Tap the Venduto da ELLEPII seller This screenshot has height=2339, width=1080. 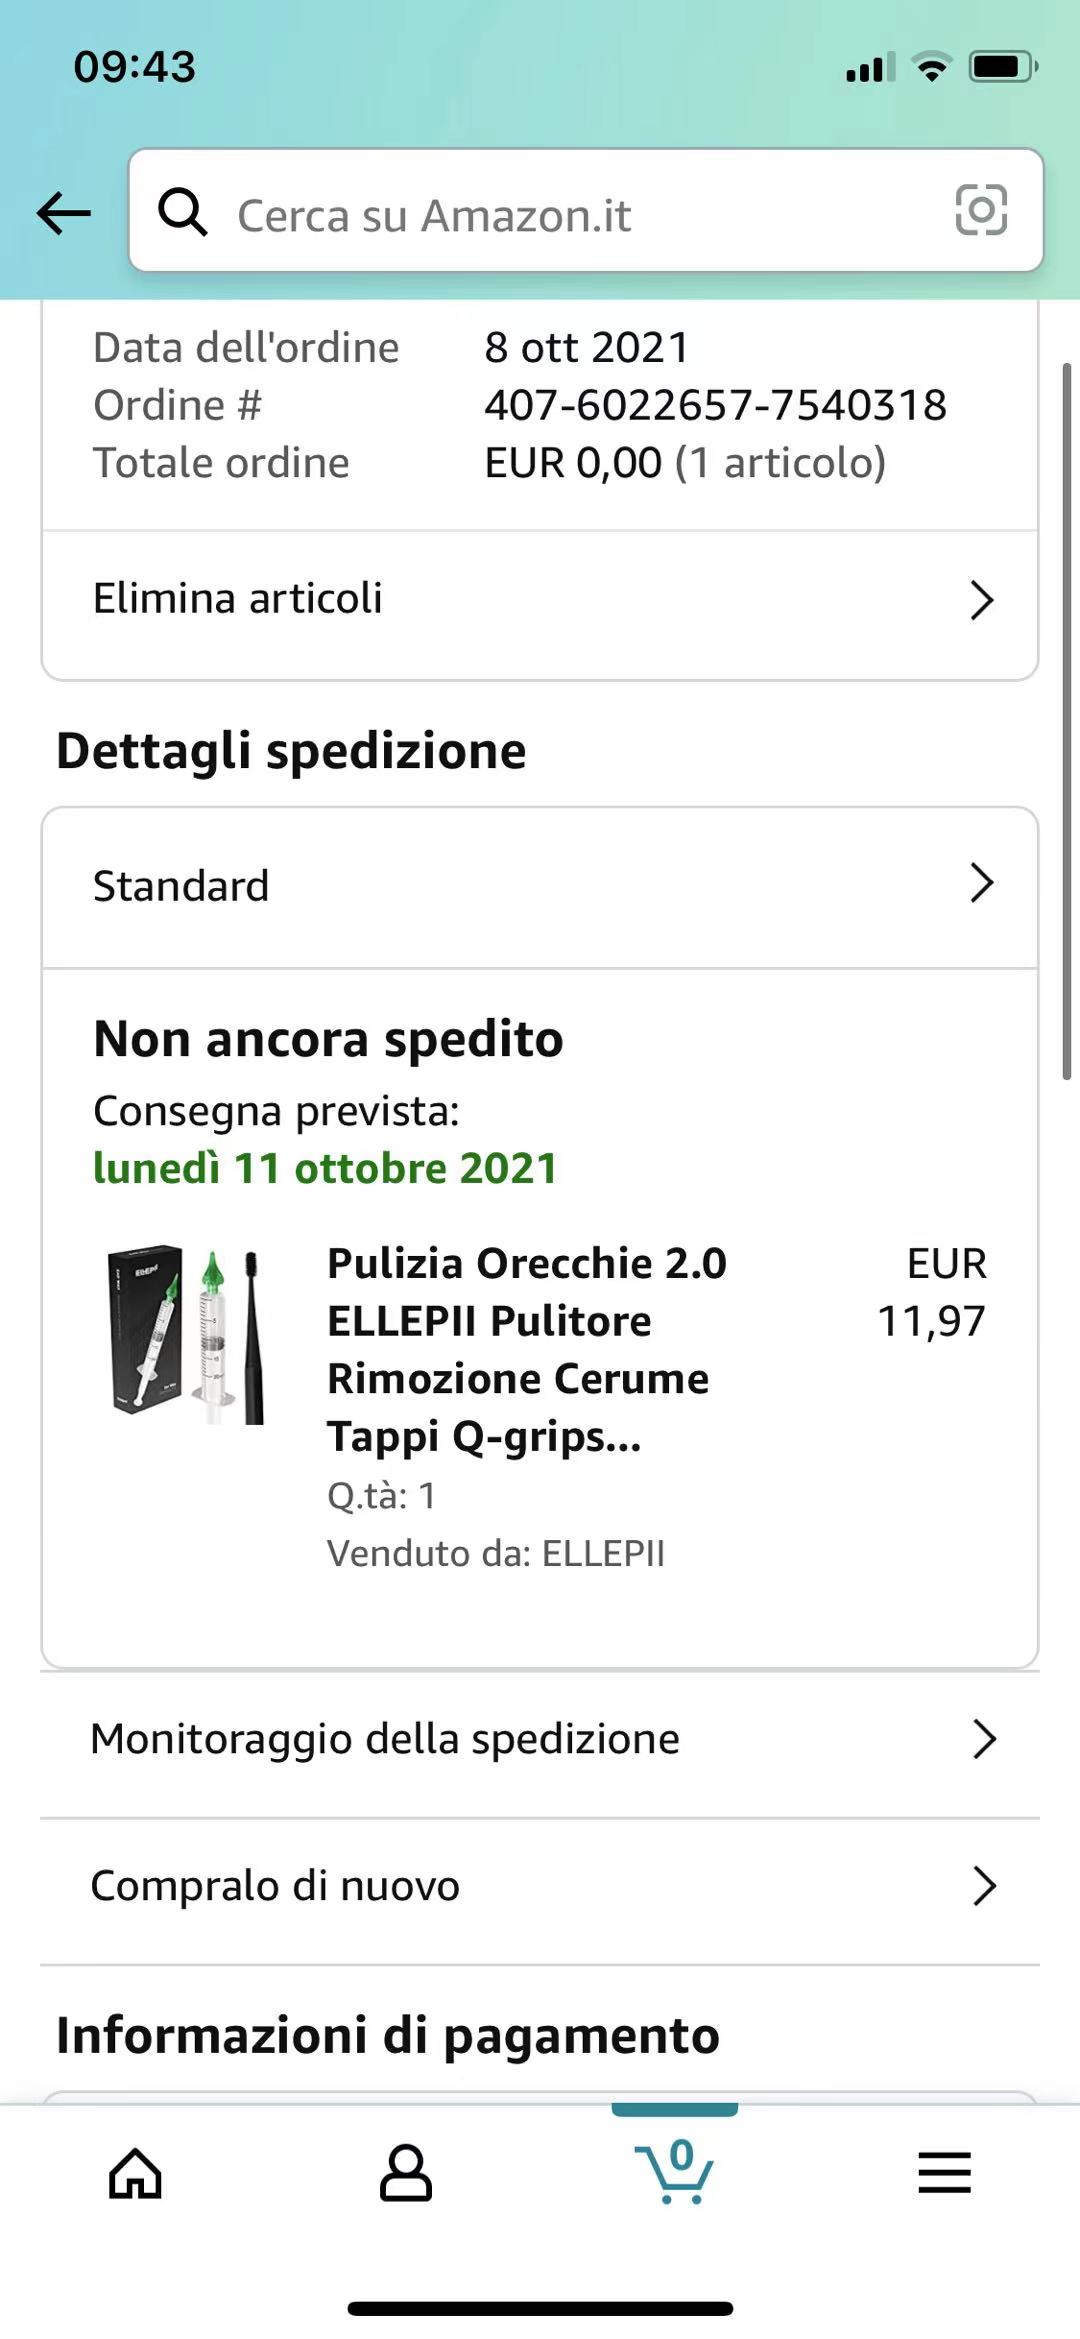pos(496,1553)
